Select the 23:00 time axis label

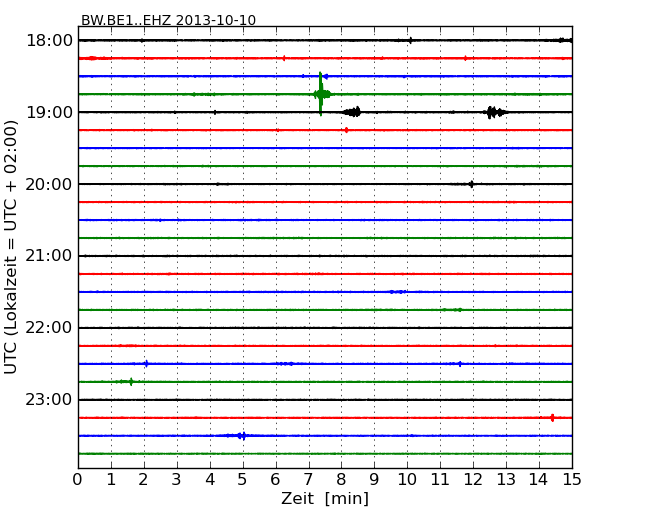tap(49, 399)
